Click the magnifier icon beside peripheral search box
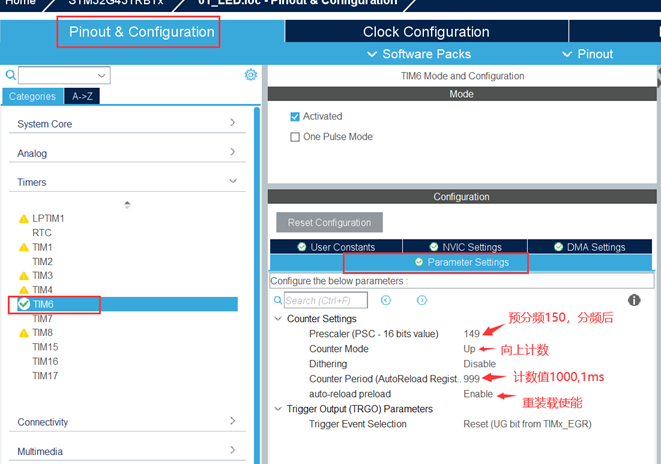Image resolution: width=661 pixels, height=464 pixels. pos(10,75)
